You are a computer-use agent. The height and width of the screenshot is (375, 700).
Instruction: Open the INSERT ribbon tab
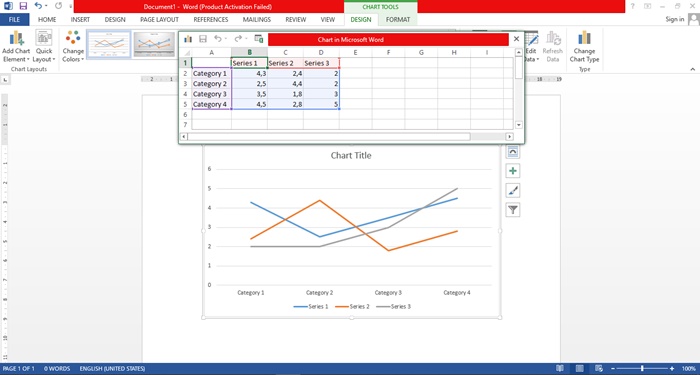click(80, 20)
